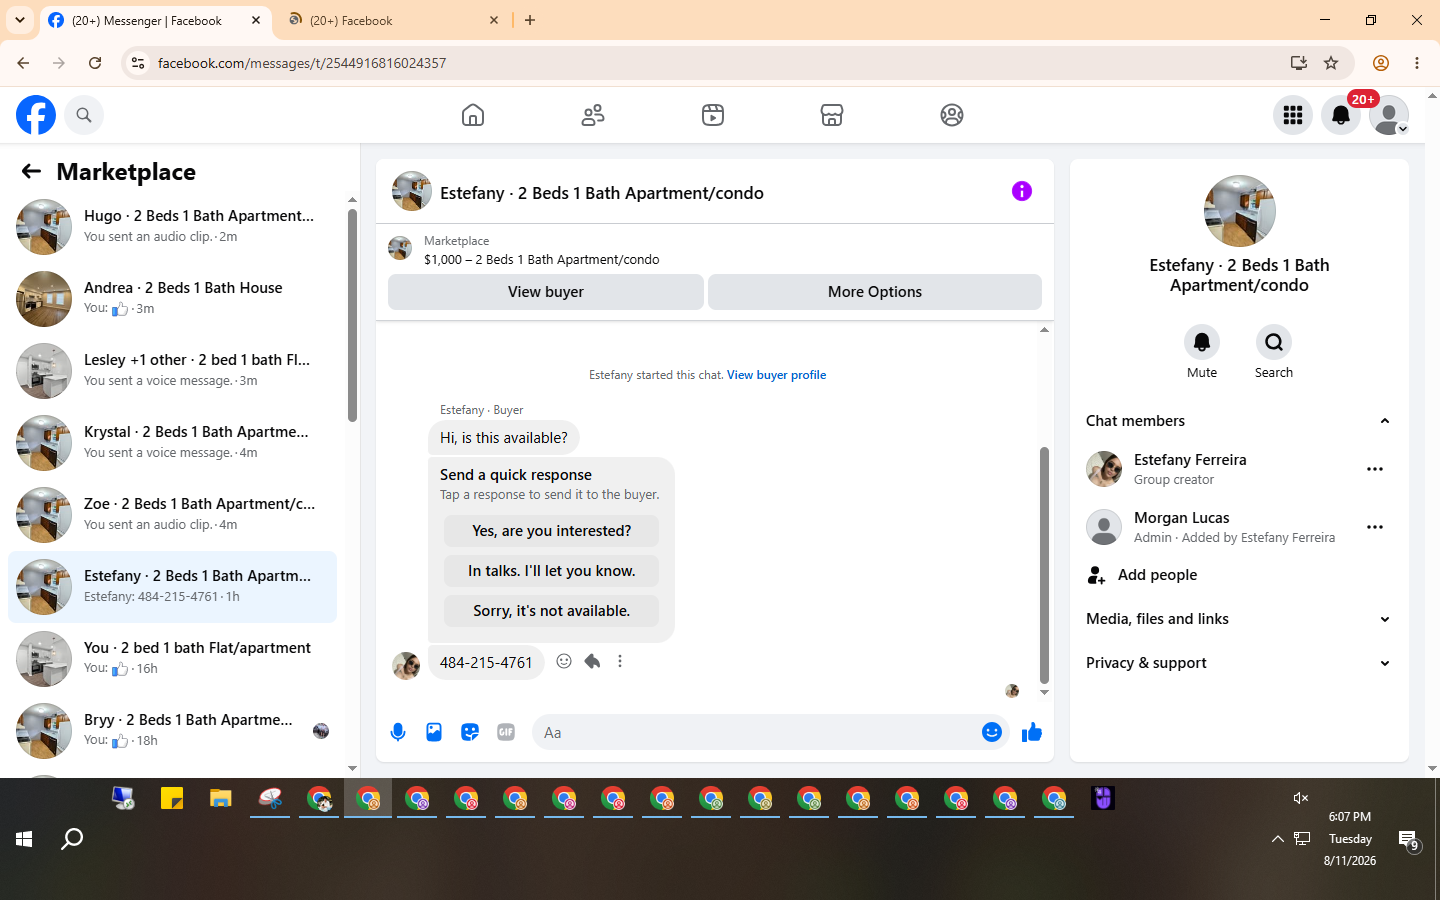Click the chat messages scrollbar
This screenshot has width=1440, height=900.
pos(1044,565)
